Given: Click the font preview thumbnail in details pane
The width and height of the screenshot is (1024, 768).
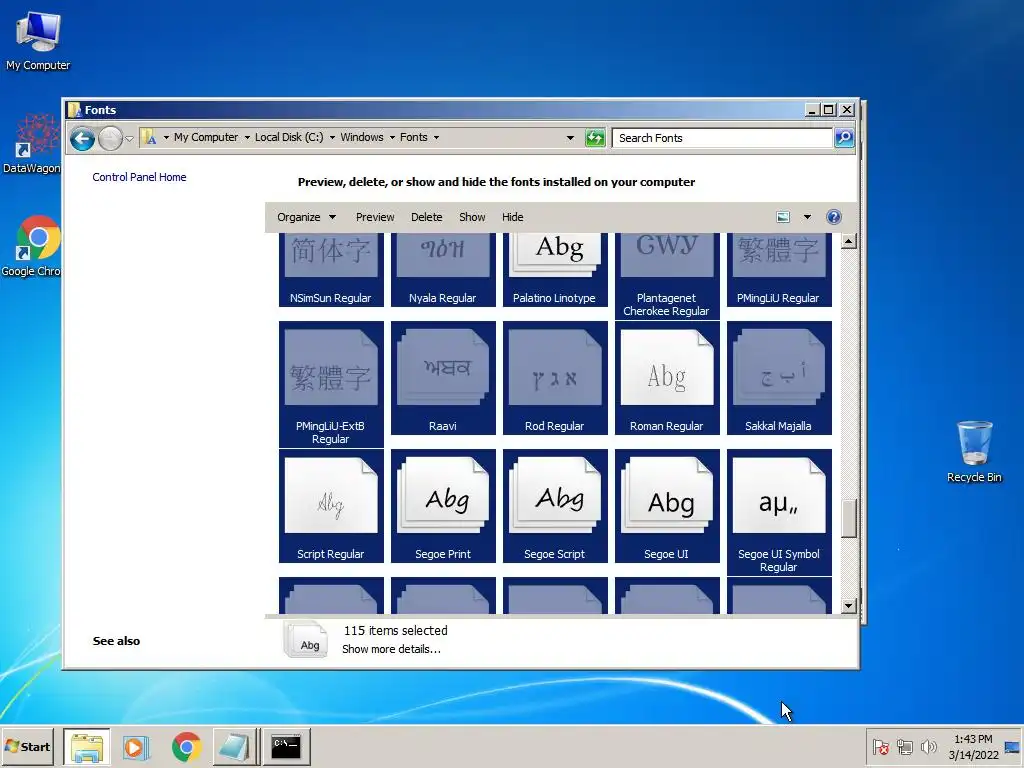Looking at the screenshot, I should 306,639.
